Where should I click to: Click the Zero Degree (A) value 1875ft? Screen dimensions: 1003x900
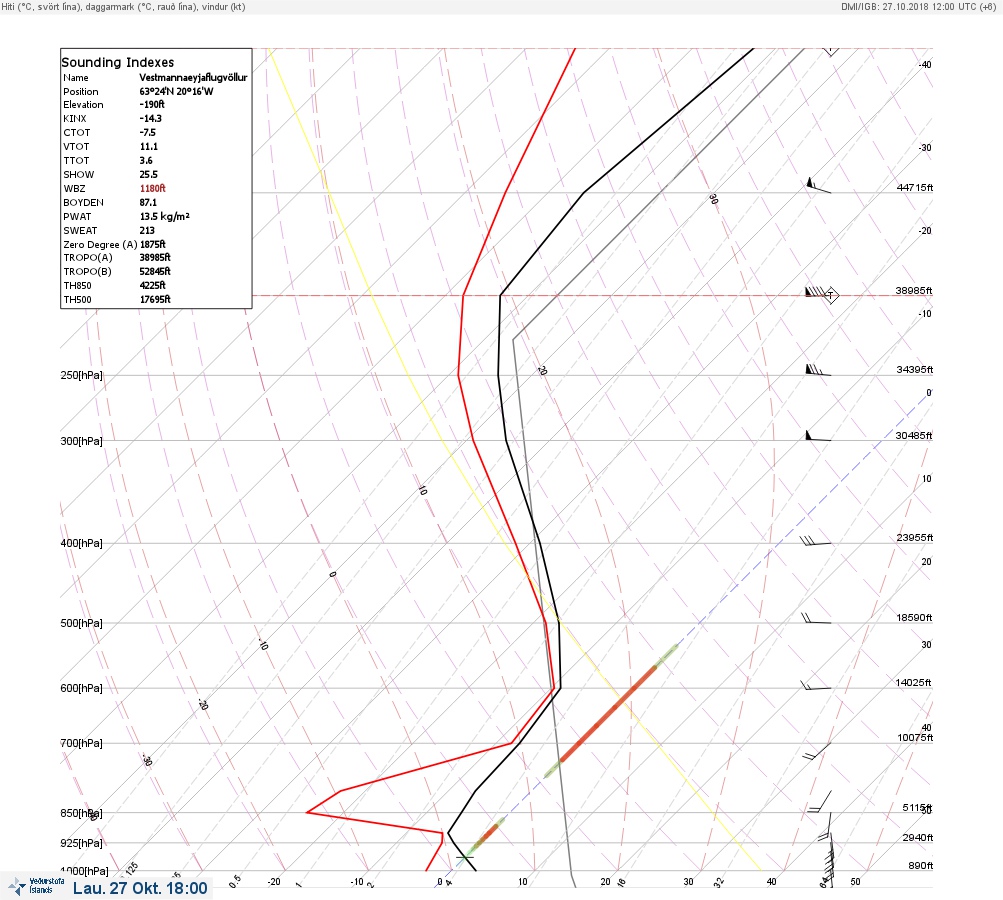point(153,244)
